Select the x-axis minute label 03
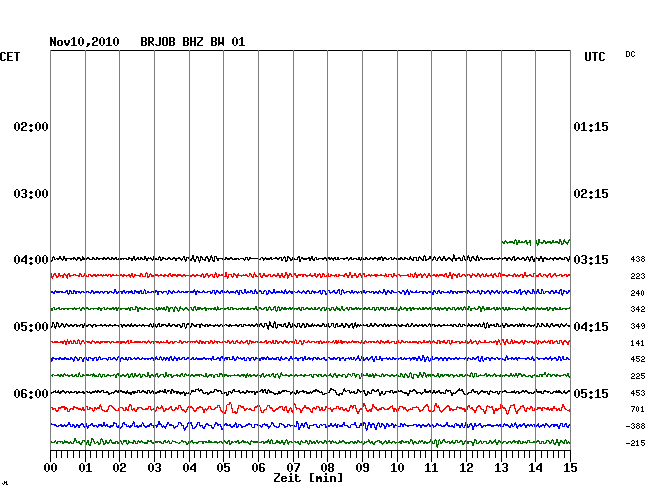650x494 pixels. coord(154,468)
